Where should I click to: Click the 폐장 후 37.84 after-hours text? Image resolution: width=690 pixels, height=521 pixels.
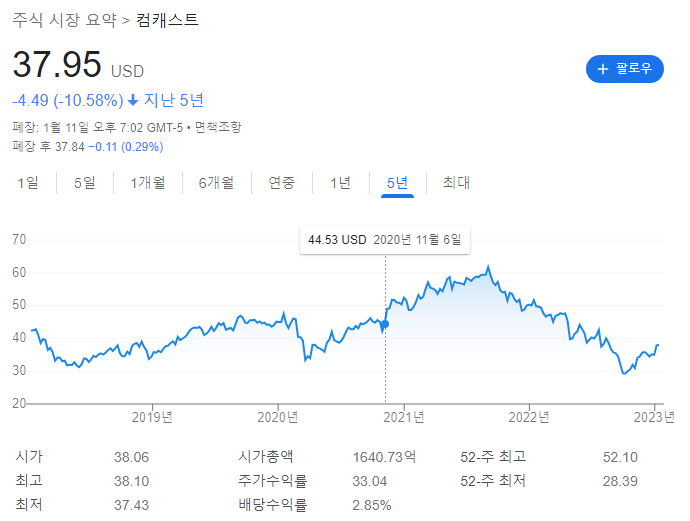click(x=48, y=147)
